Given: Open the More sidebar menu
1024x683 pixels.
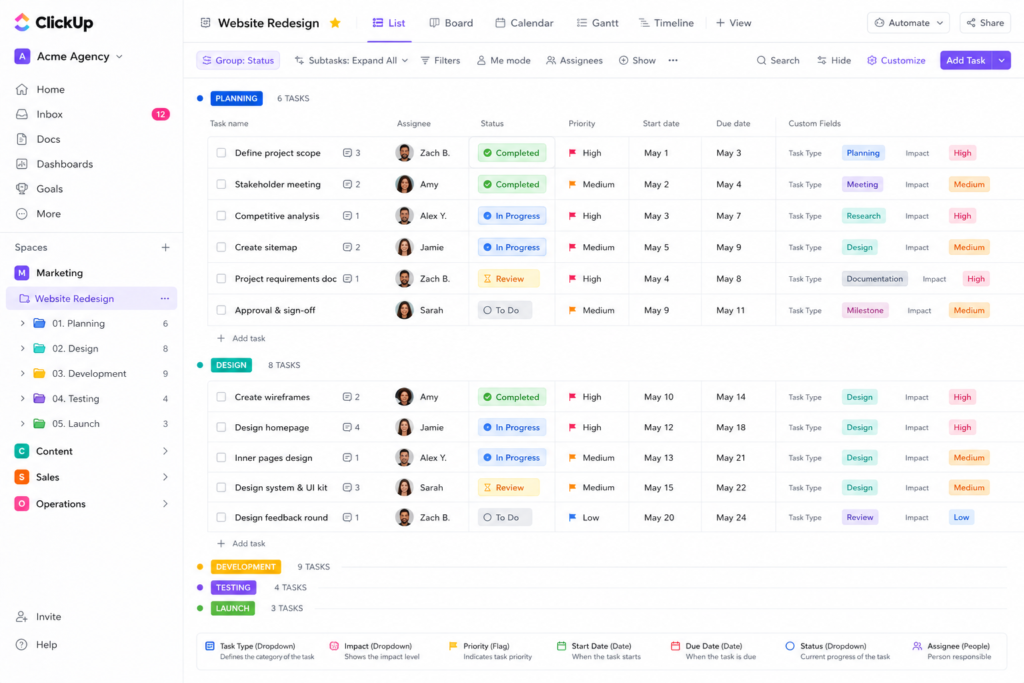Looking at the screenshot, I should pyautogui.click(x=48, y=214).
